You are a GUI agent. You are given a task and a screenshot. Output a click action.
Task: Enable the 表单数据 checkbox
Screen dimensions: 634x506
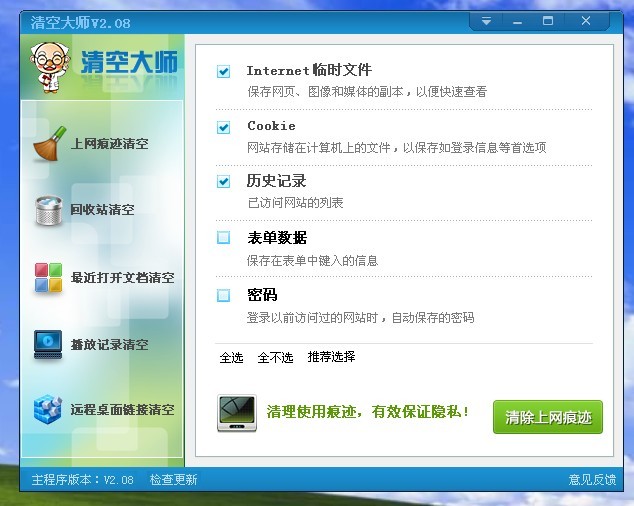(224, 238)
